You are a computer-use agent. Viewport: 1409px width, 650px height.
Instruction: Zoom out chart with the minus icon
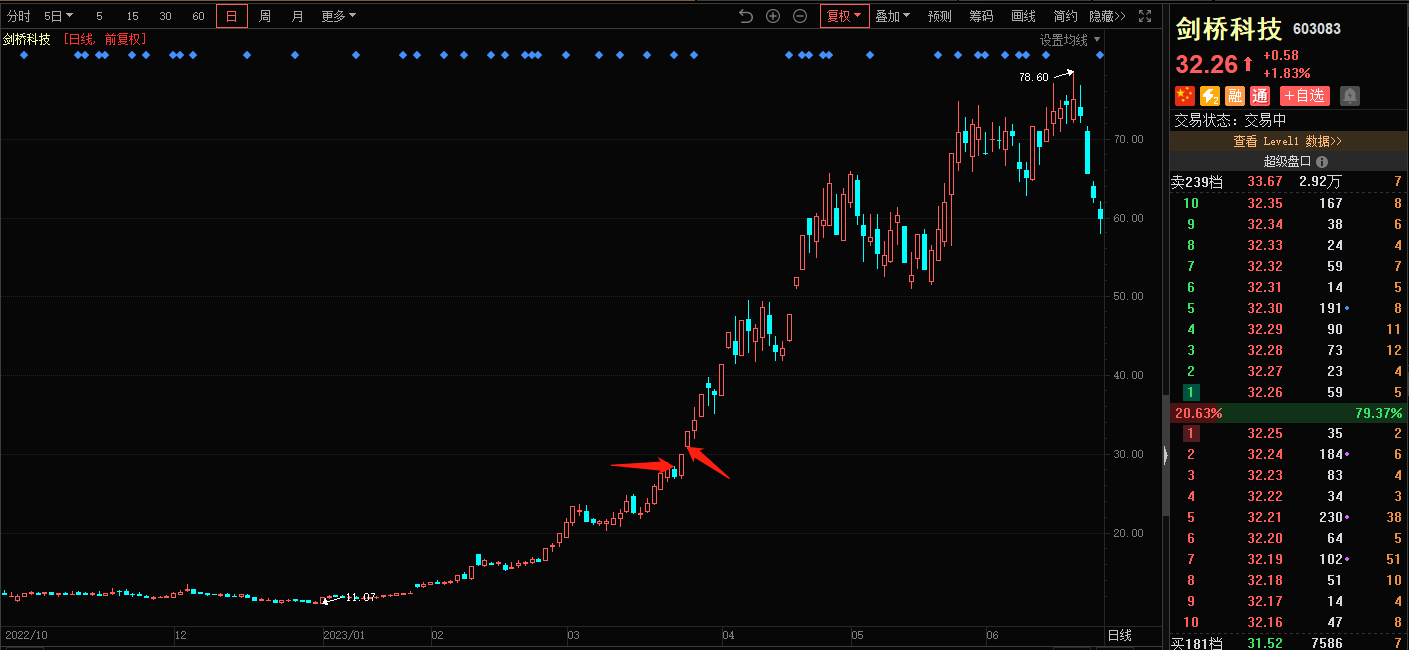click(x=800, y=16)
